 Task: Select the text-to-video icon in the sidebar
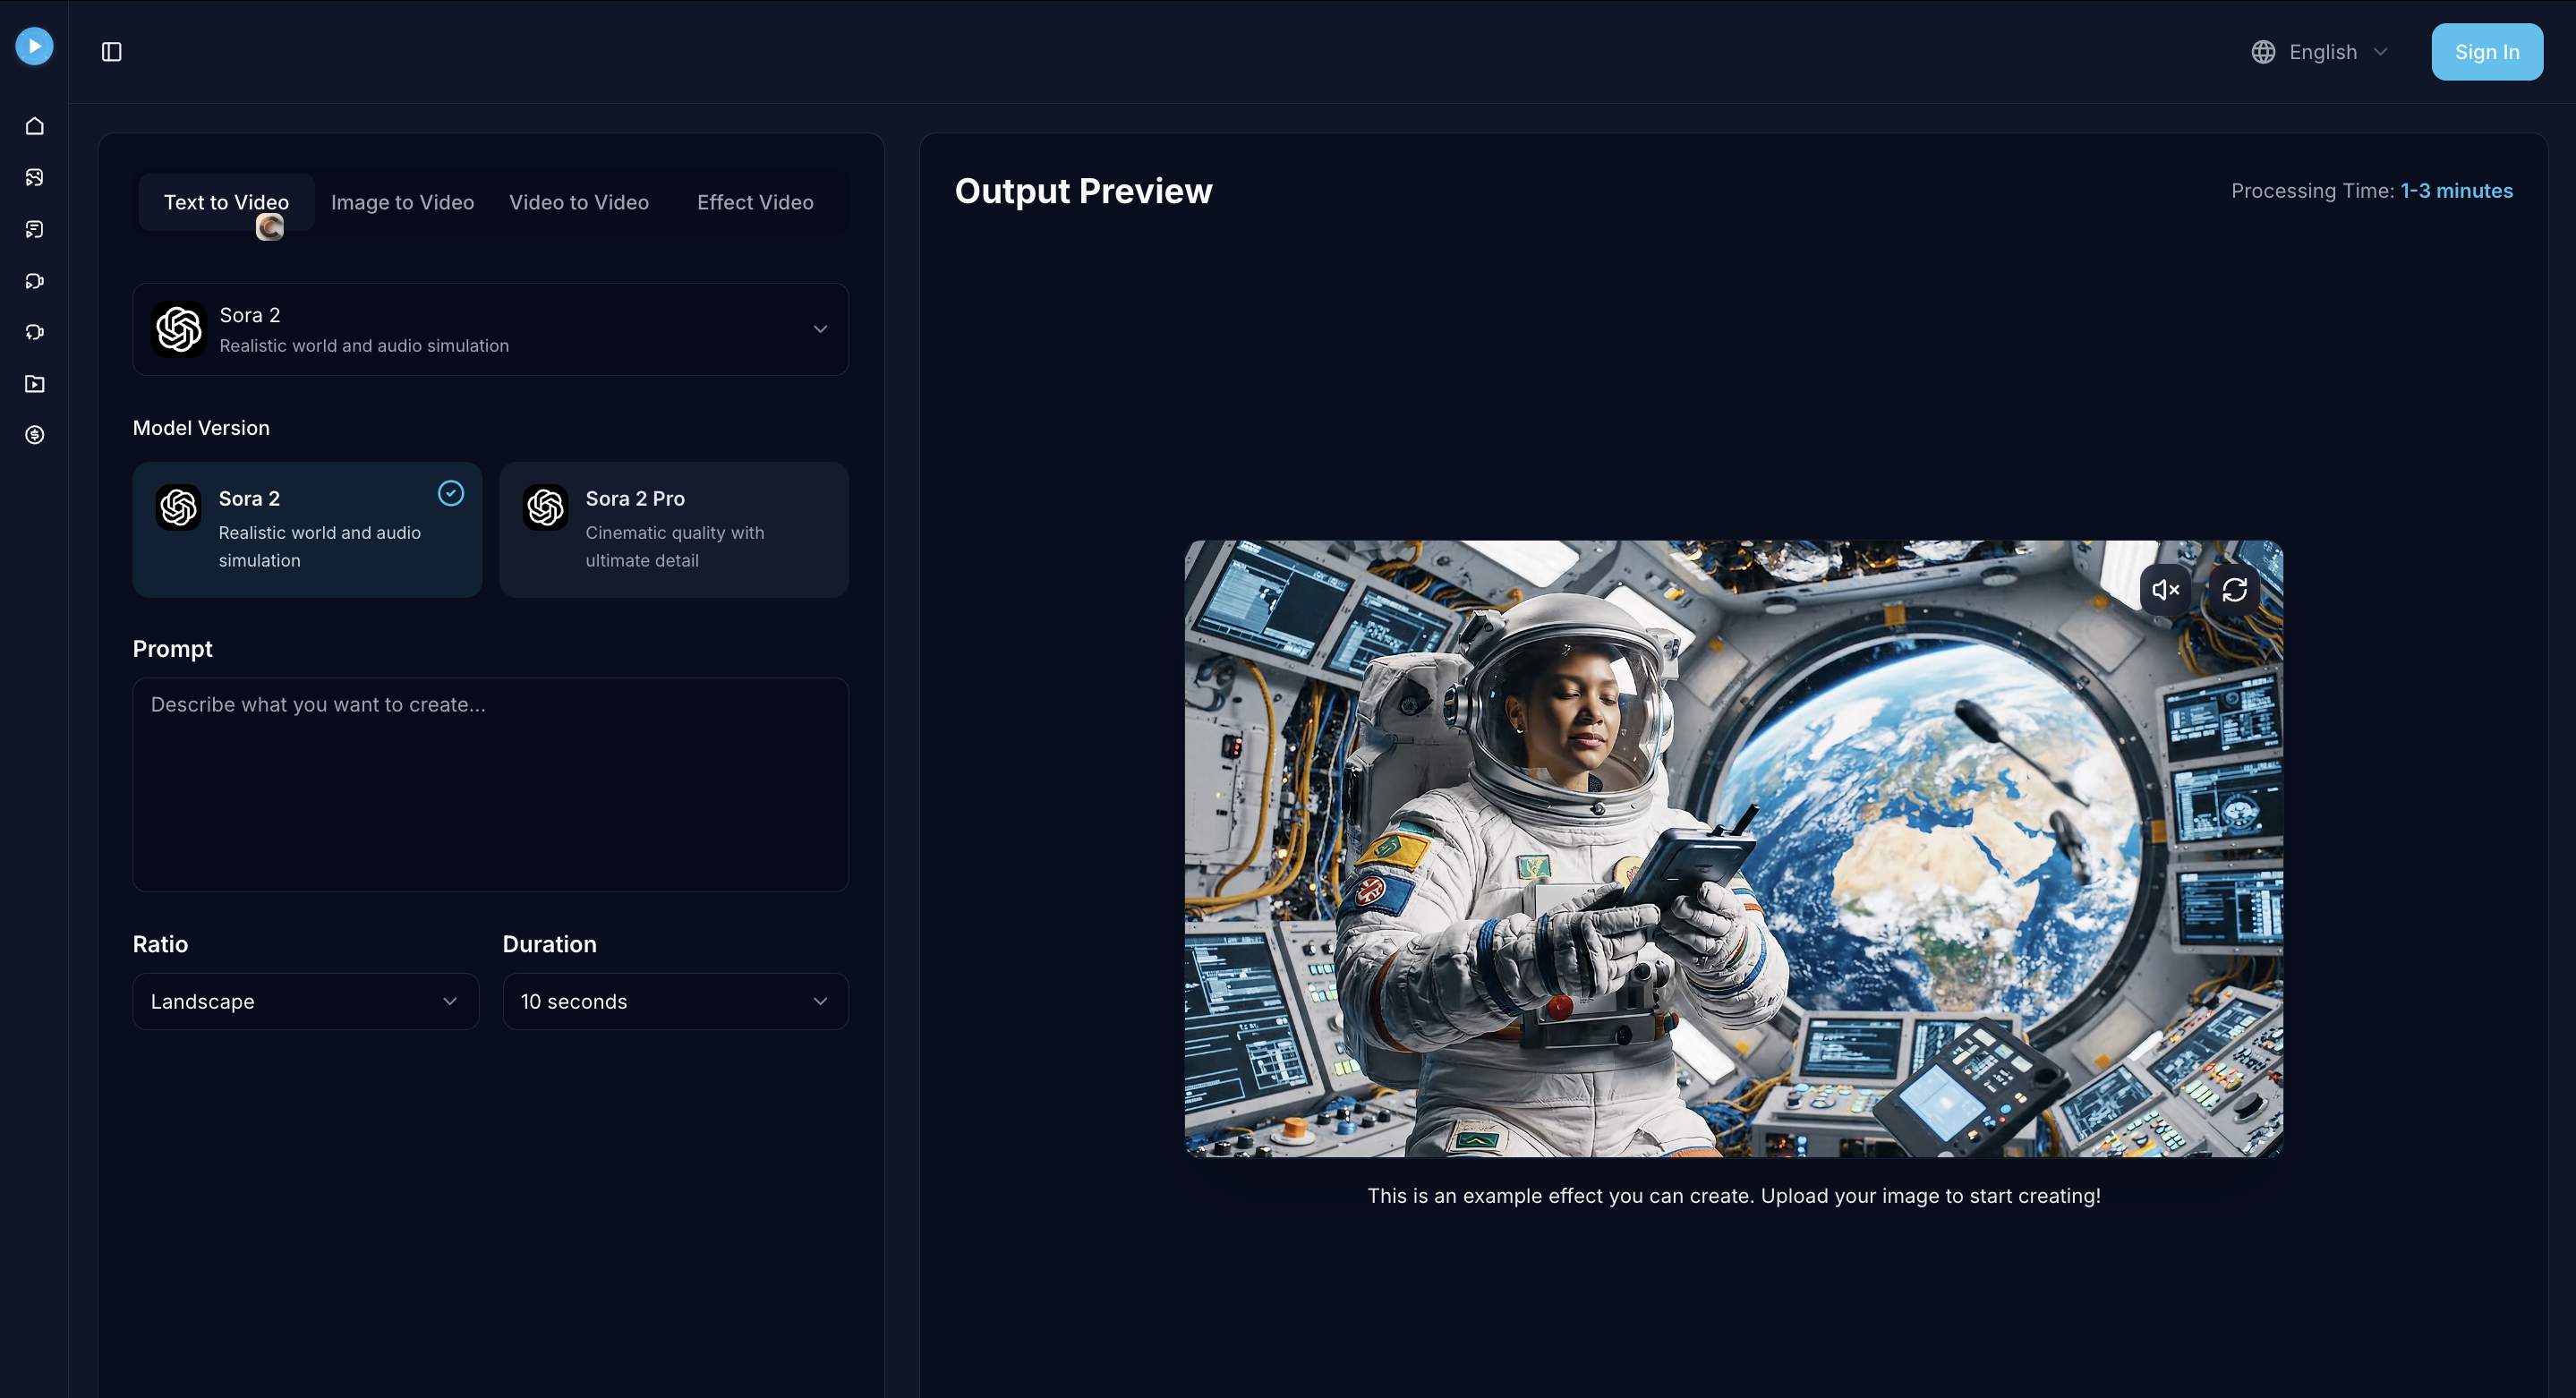tap(35, 229)
